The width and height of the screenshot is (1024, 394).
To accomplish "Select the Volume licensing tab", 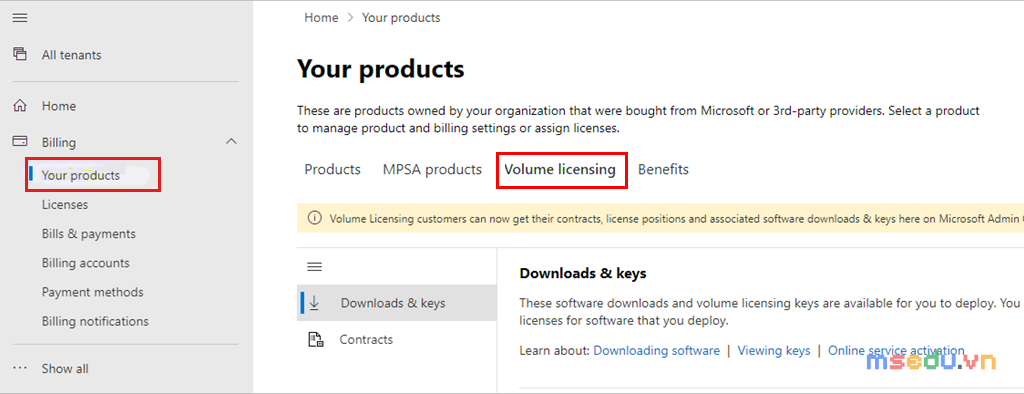I will [x=560, y=169].
